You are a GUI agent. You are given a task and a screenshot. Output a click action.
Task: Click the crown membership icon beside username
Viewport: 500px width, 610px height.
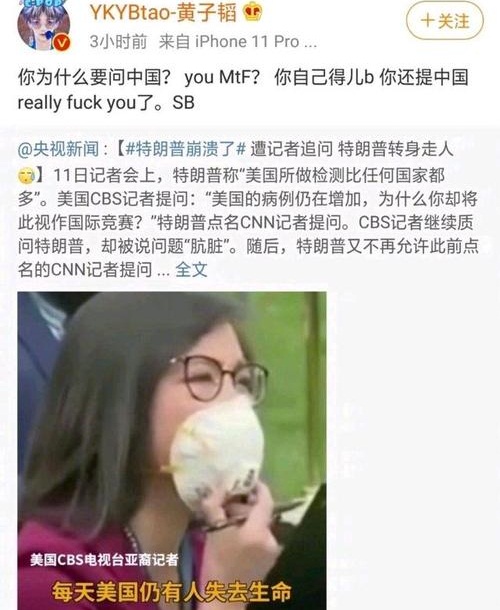click(252, 12)
